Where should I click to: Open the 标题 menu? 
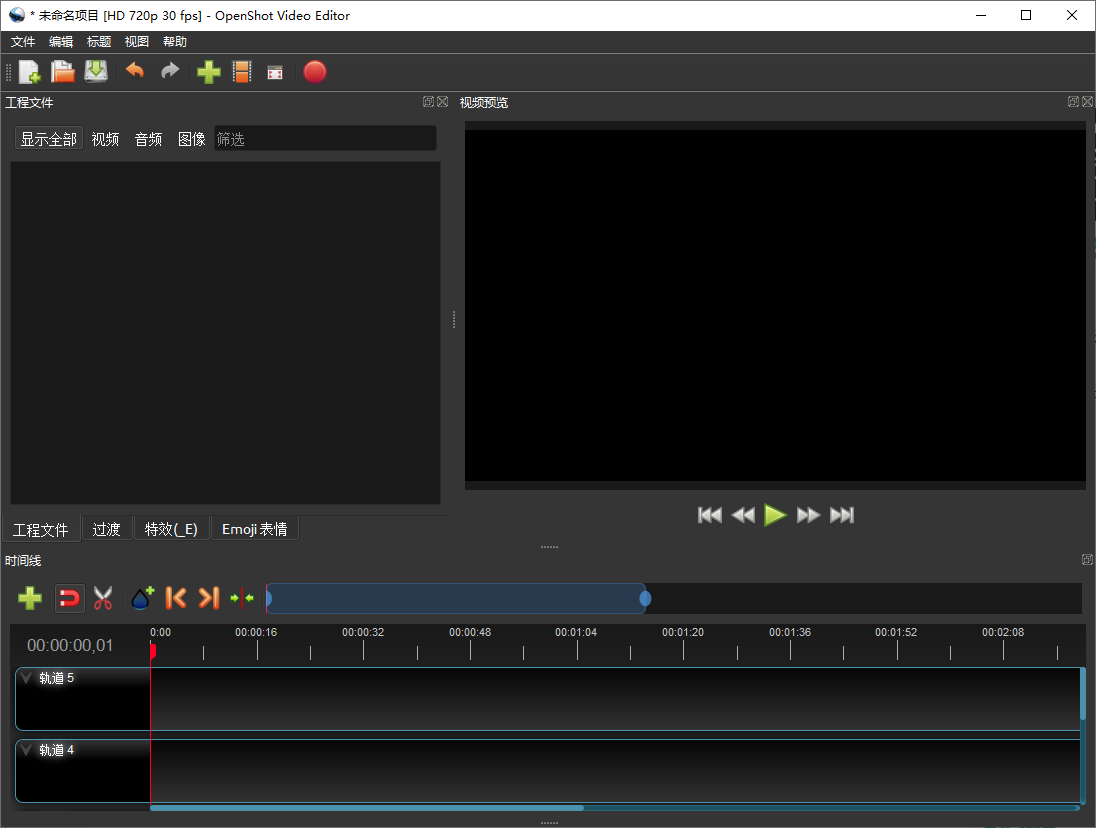(99, 42)
